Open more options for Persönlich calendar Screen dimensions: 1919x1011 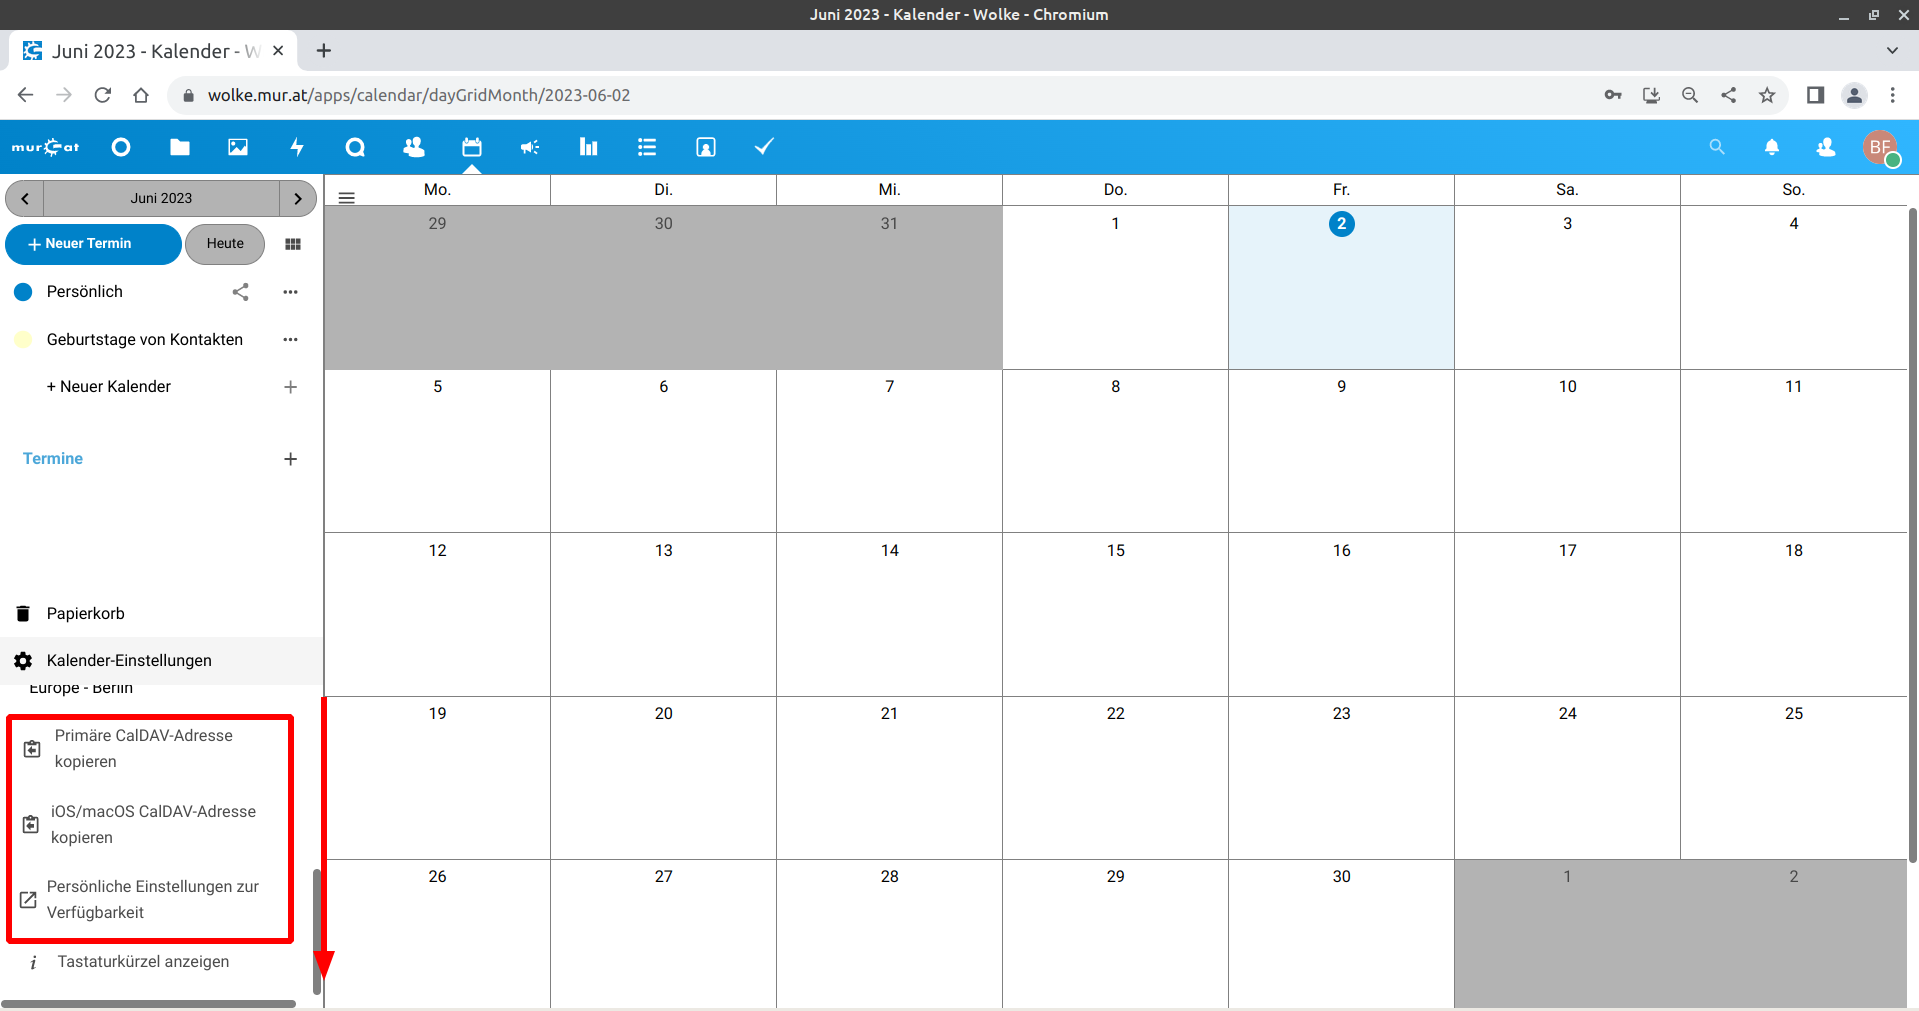coord(290,292)
